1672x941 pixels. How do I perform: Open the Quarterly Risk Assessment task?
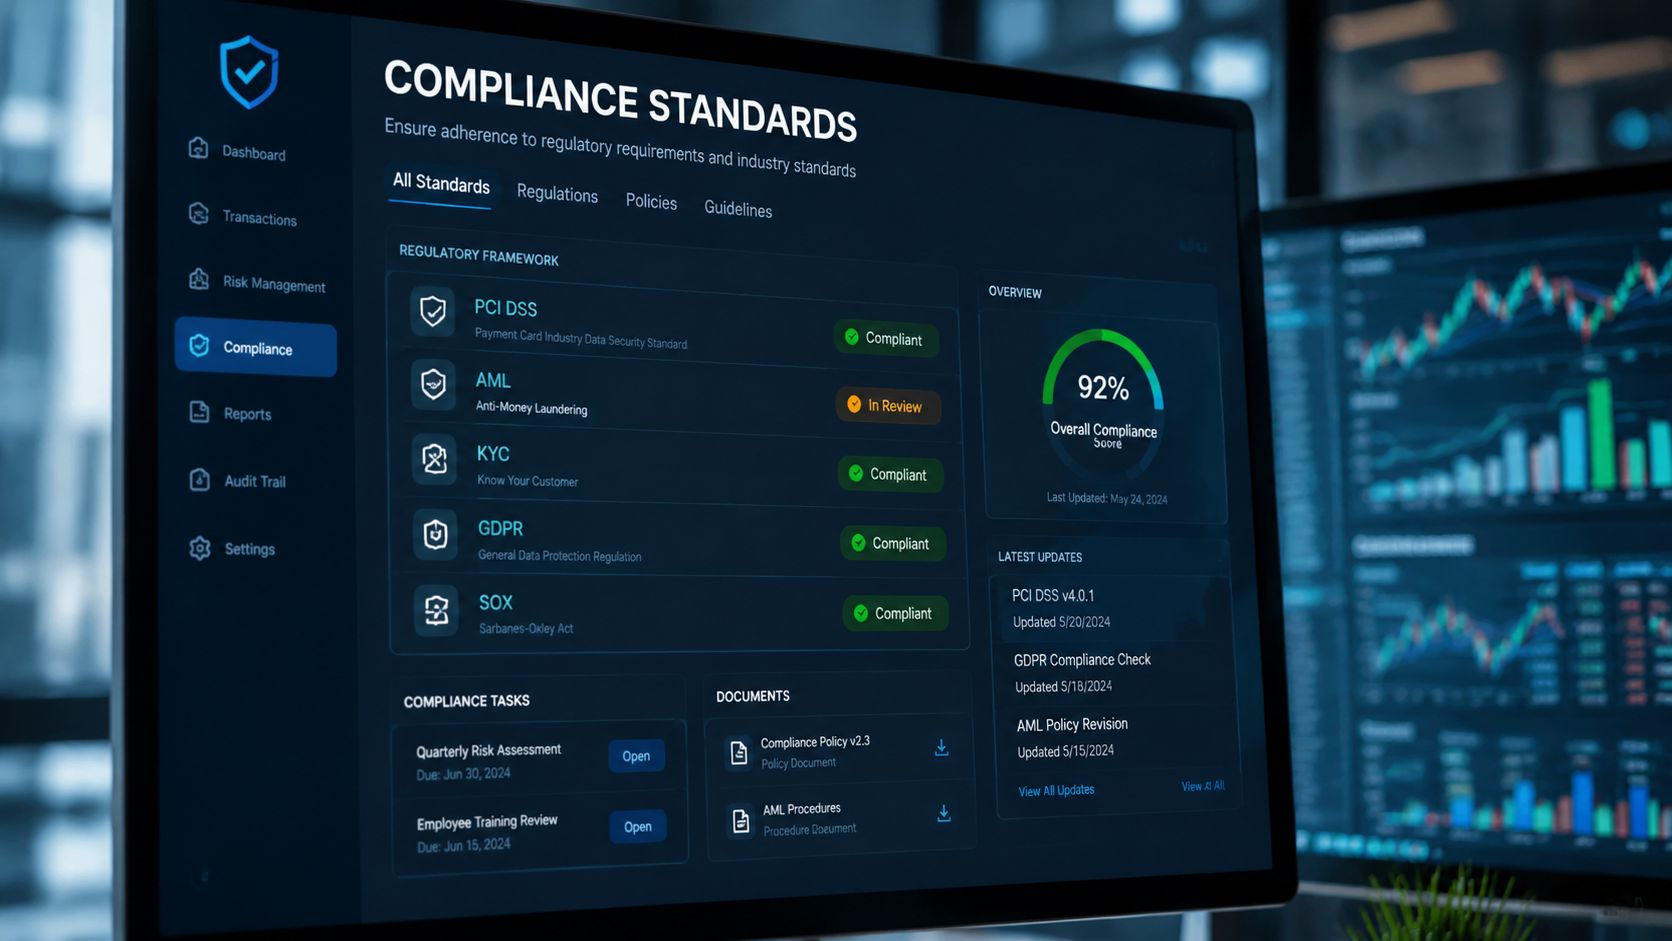click(x=636, y=756)
